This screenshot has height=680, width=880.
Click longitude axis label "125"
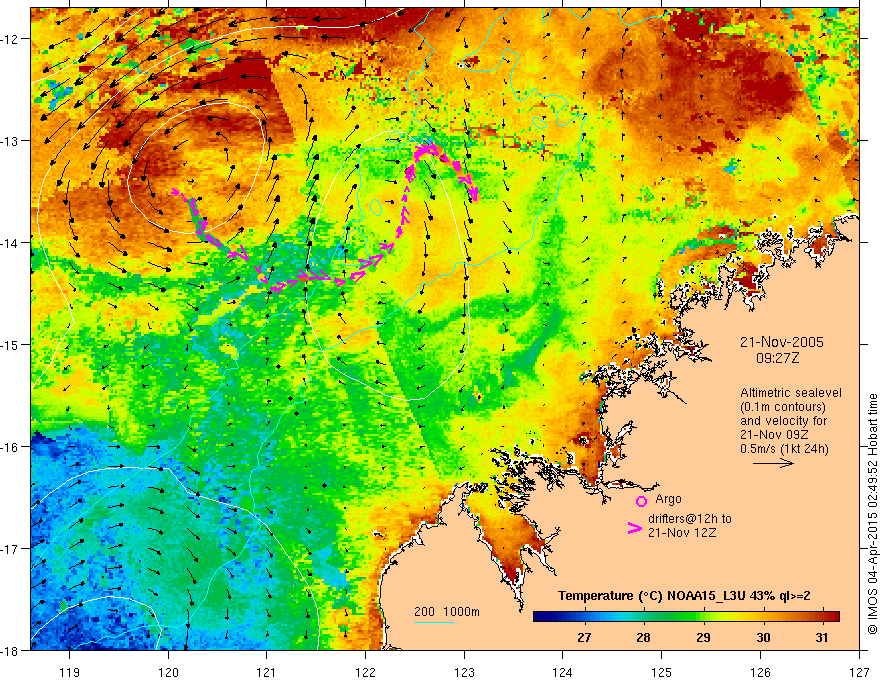pos(662,672)
